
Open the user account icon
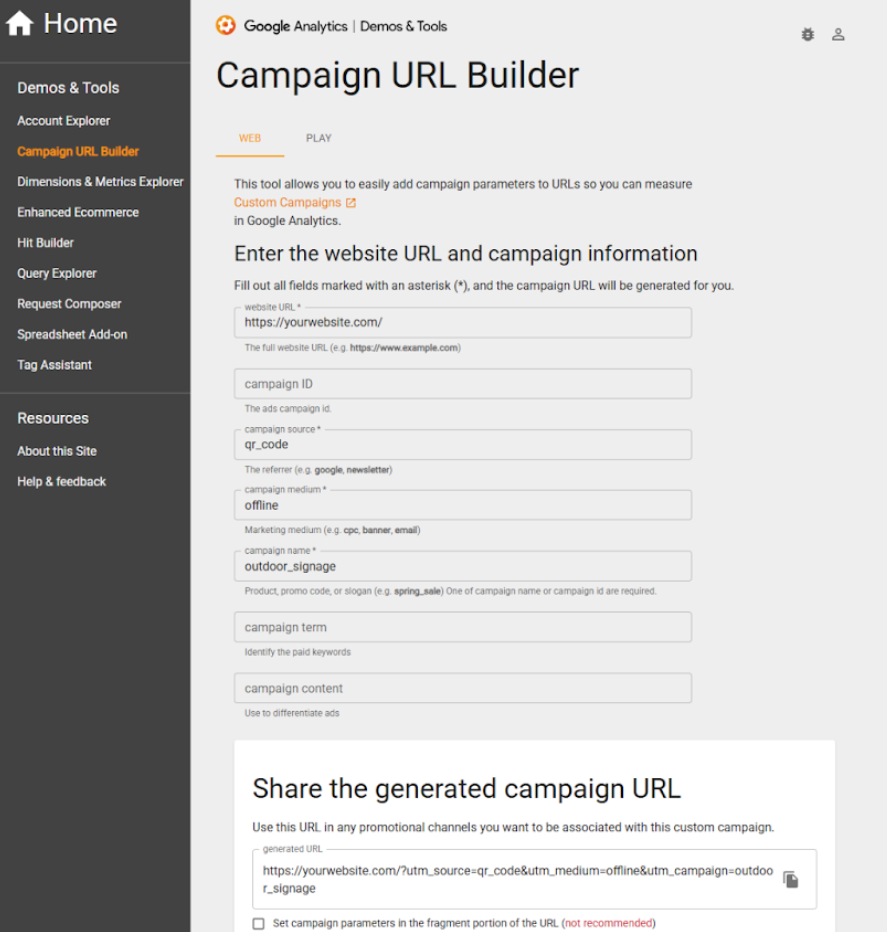[x=838, y=34]
